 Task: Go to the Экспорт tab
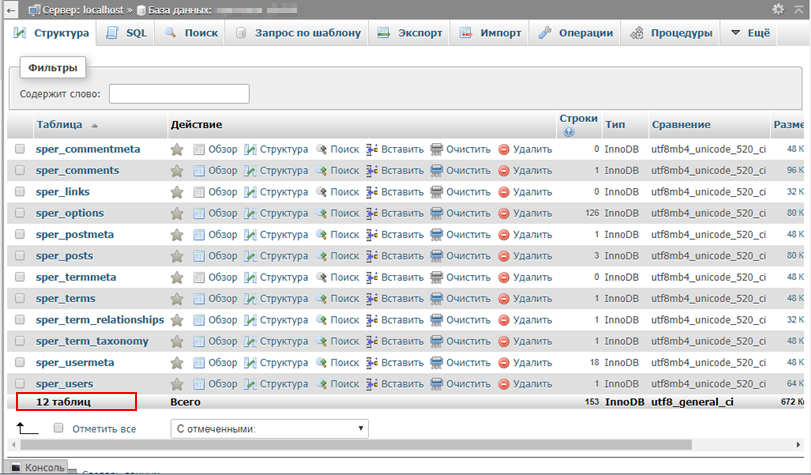410,33
